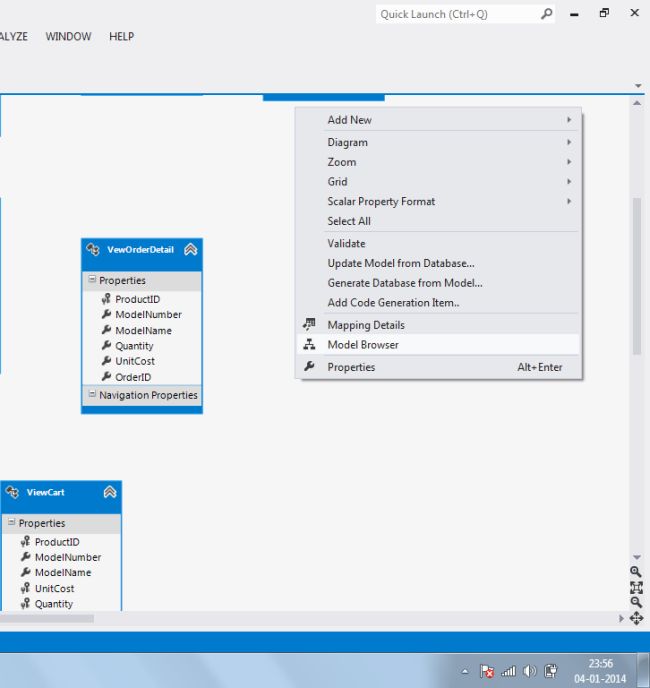Expand the Add New submenu arrow
Image resolution: width=650 pixels, height=688 pixels.
click(x=569, y=119)
